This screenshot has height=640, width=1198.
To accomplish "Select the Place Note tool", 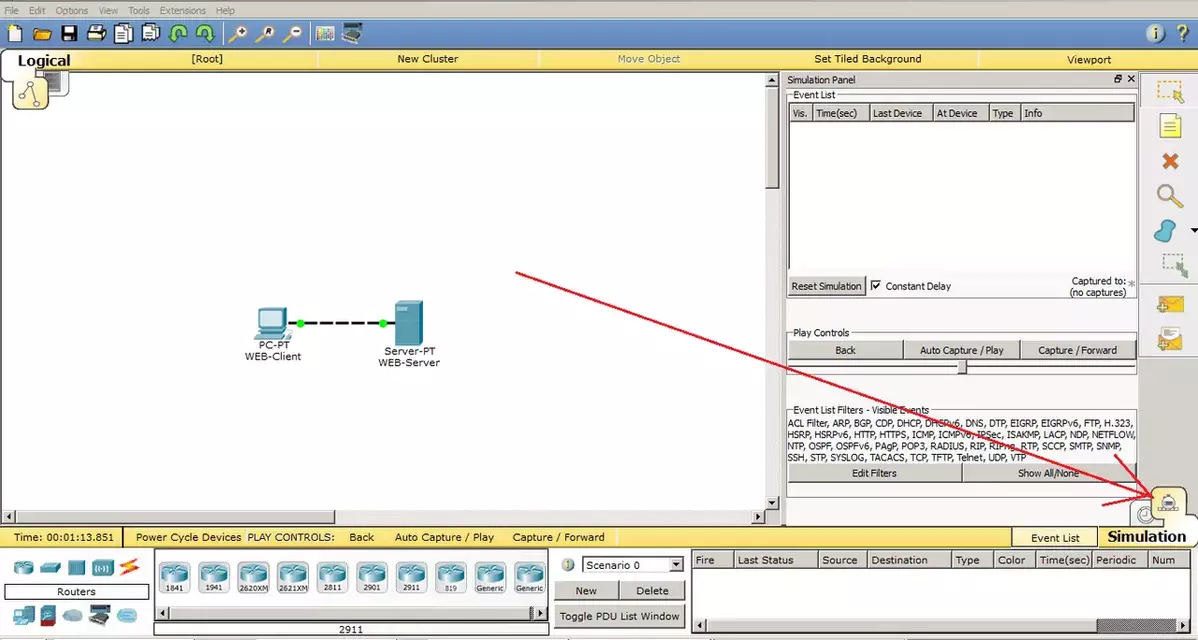I will 1170,126.
